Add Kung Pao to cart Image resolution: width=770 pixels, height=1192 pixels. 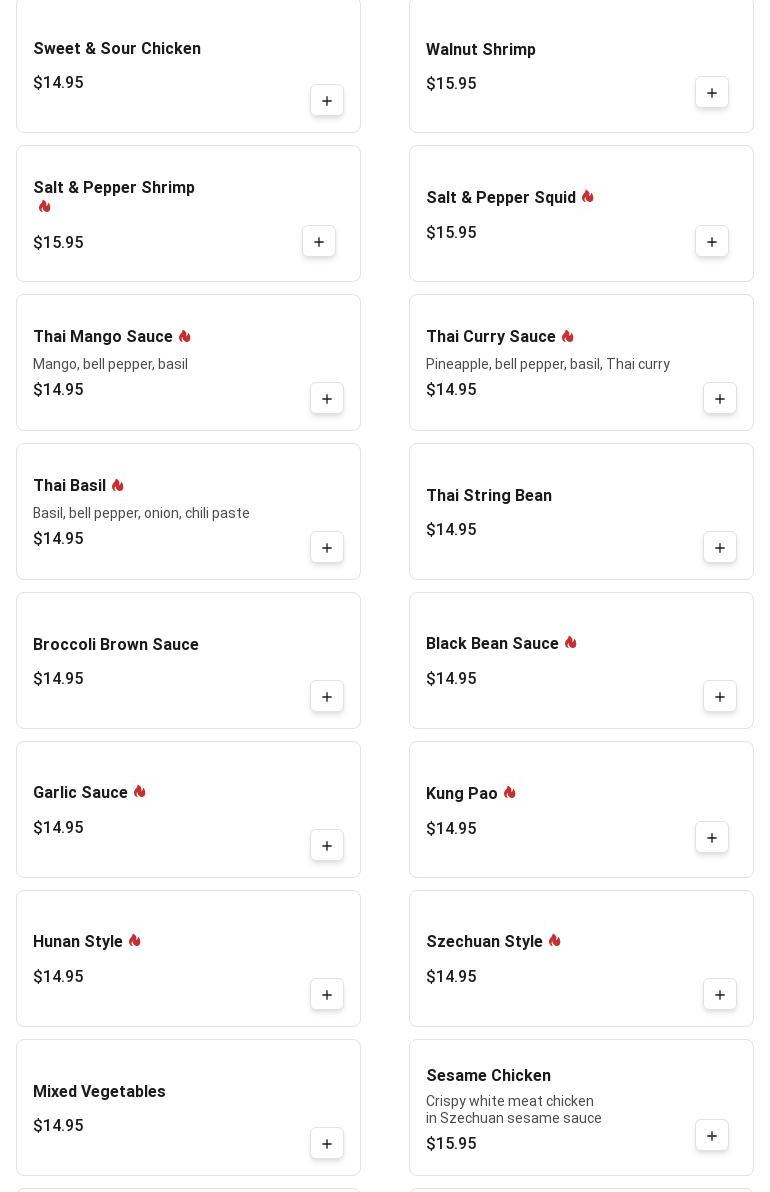pos(712,838)
